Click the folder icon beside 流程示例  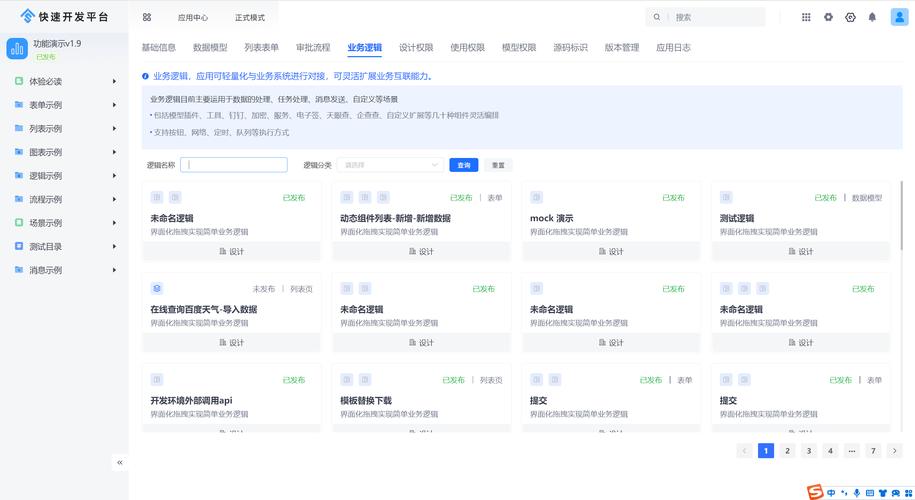[x=19, y=199]
